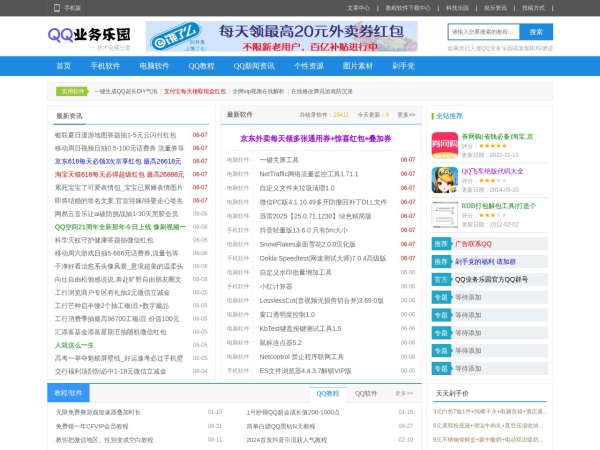The height and width of the screenshot is (450, 600).
Task: Focus the tutorial search input field
Action: pyautogui.click(x=483, y=32)
